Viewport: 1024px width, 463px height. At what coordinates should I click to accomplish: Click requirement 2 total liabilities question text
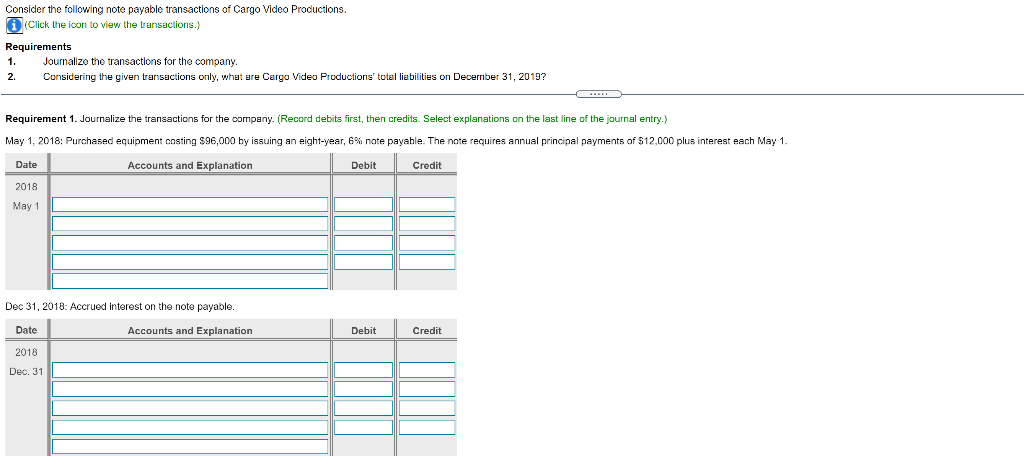(295, 76)
